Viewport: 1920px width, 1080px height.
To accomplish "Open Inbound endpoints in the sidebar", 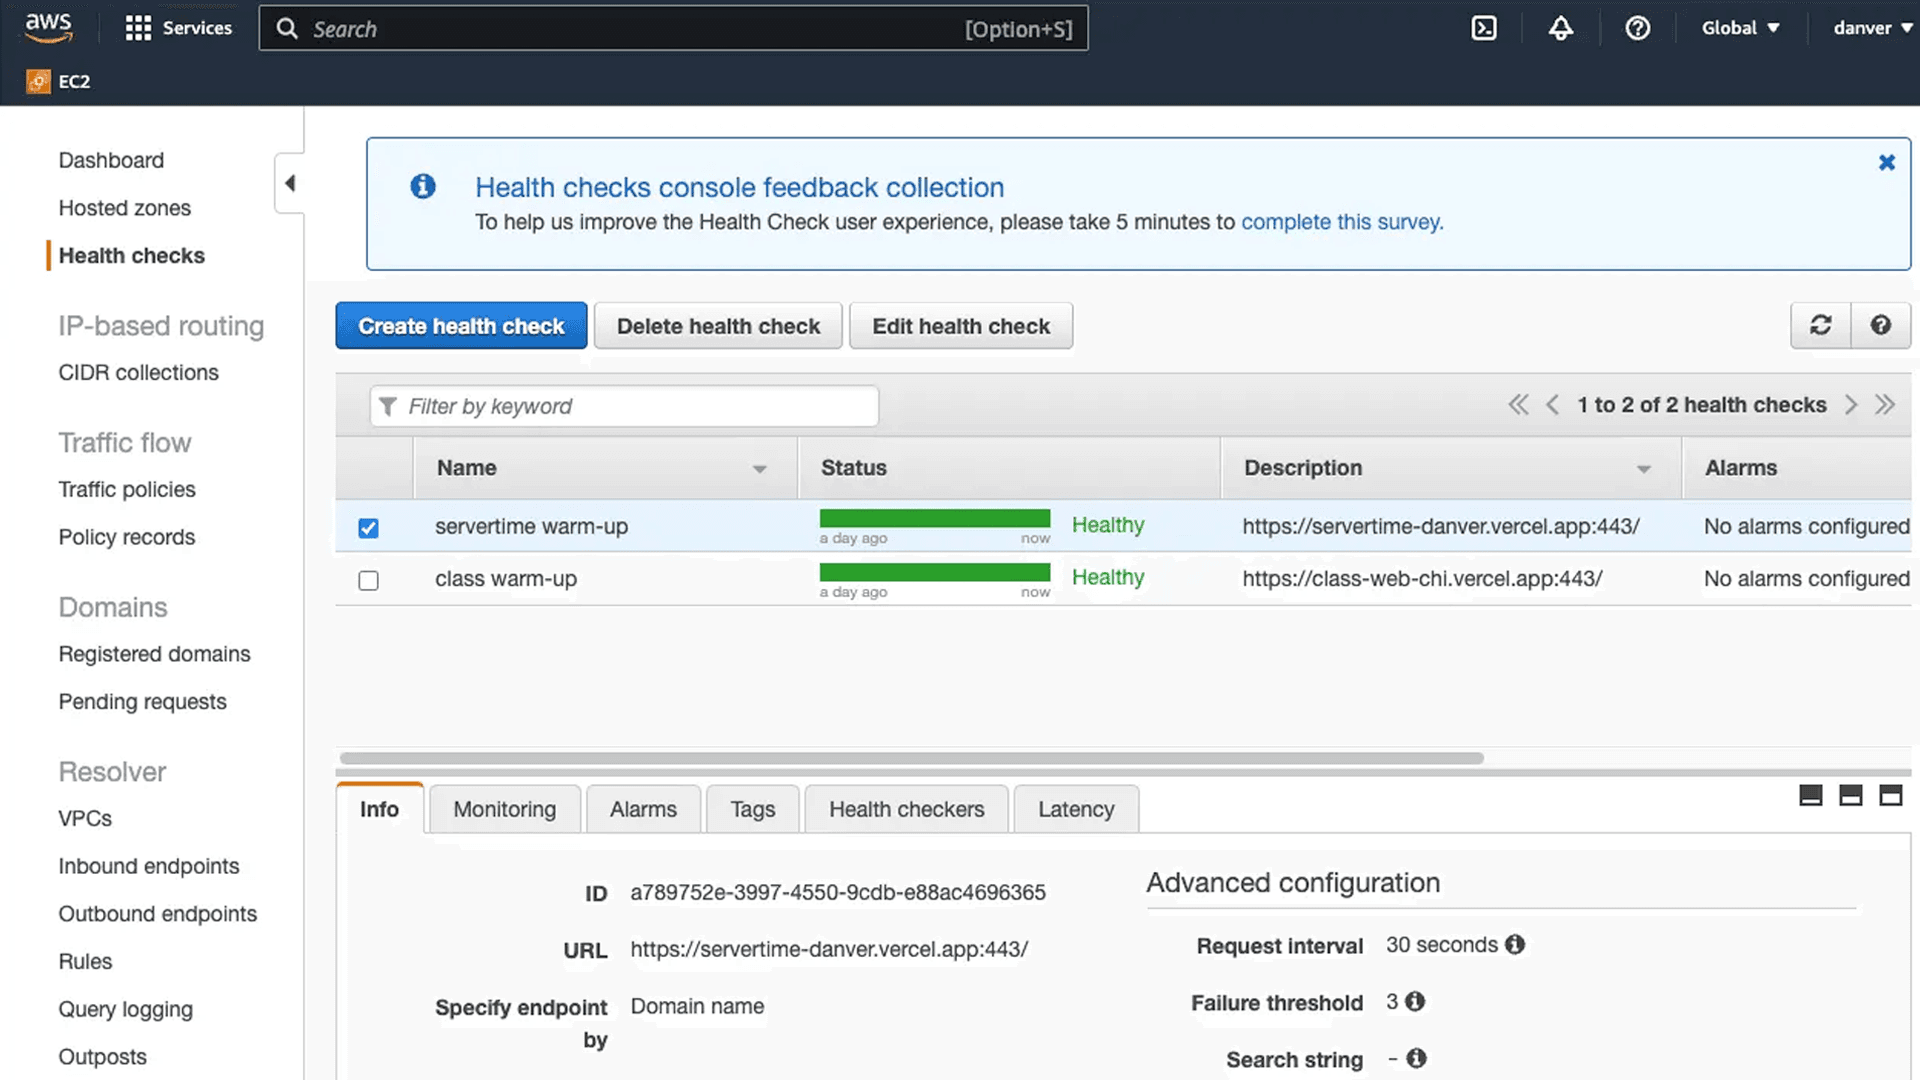I will click(149, 866).
